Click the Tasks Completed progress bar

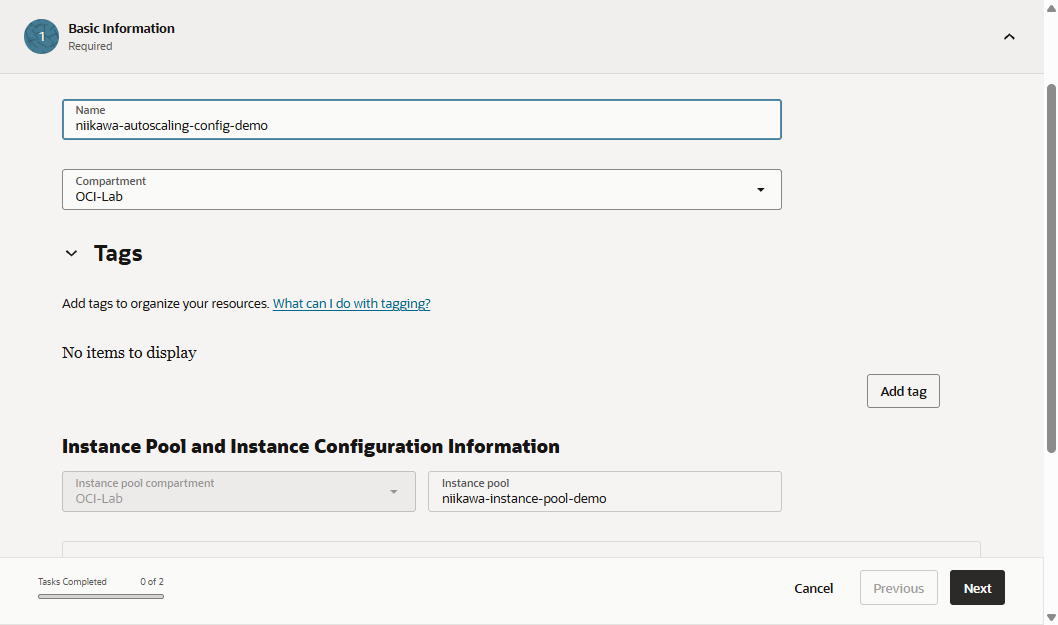[x=101, y=596]
